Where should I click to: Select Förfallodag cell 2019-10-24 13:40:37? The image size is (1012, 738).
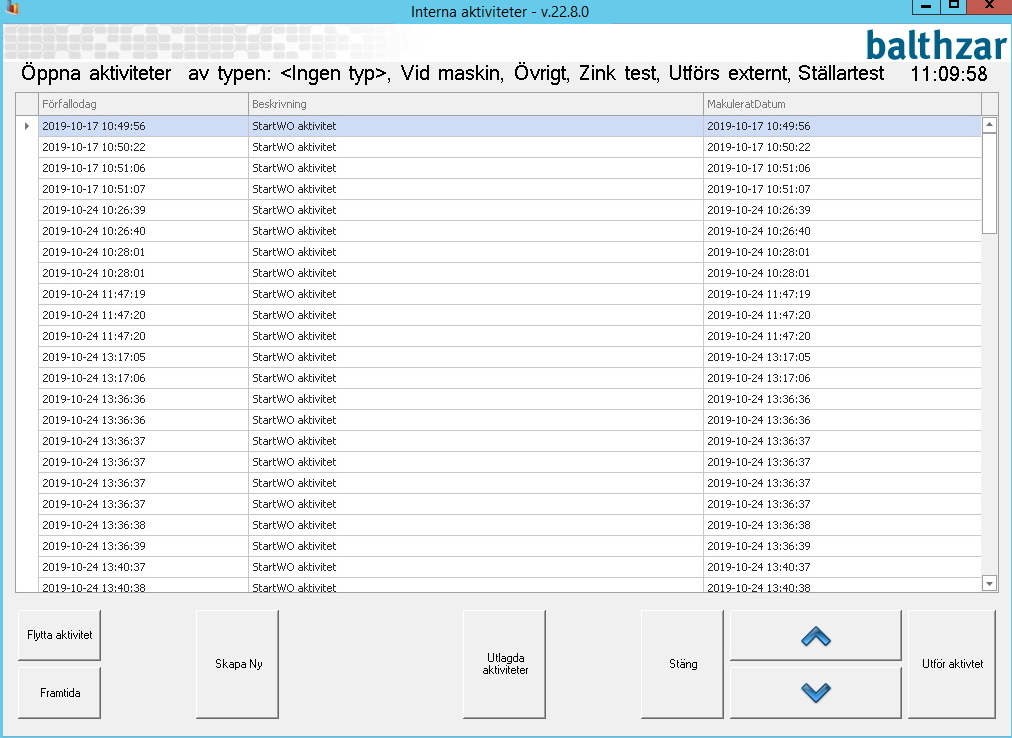coord(143,567)
